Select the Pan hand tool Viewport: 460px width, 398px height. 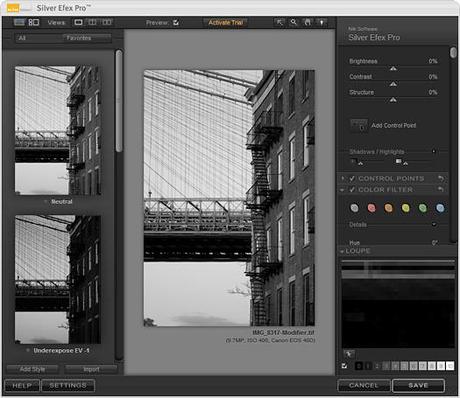(307, 22)
